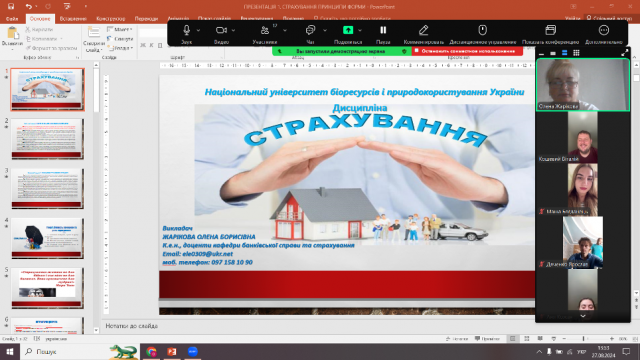Minimize Zoom video panel with dash icon
Viewport: 640px width, 360px height.
point(542,53)
